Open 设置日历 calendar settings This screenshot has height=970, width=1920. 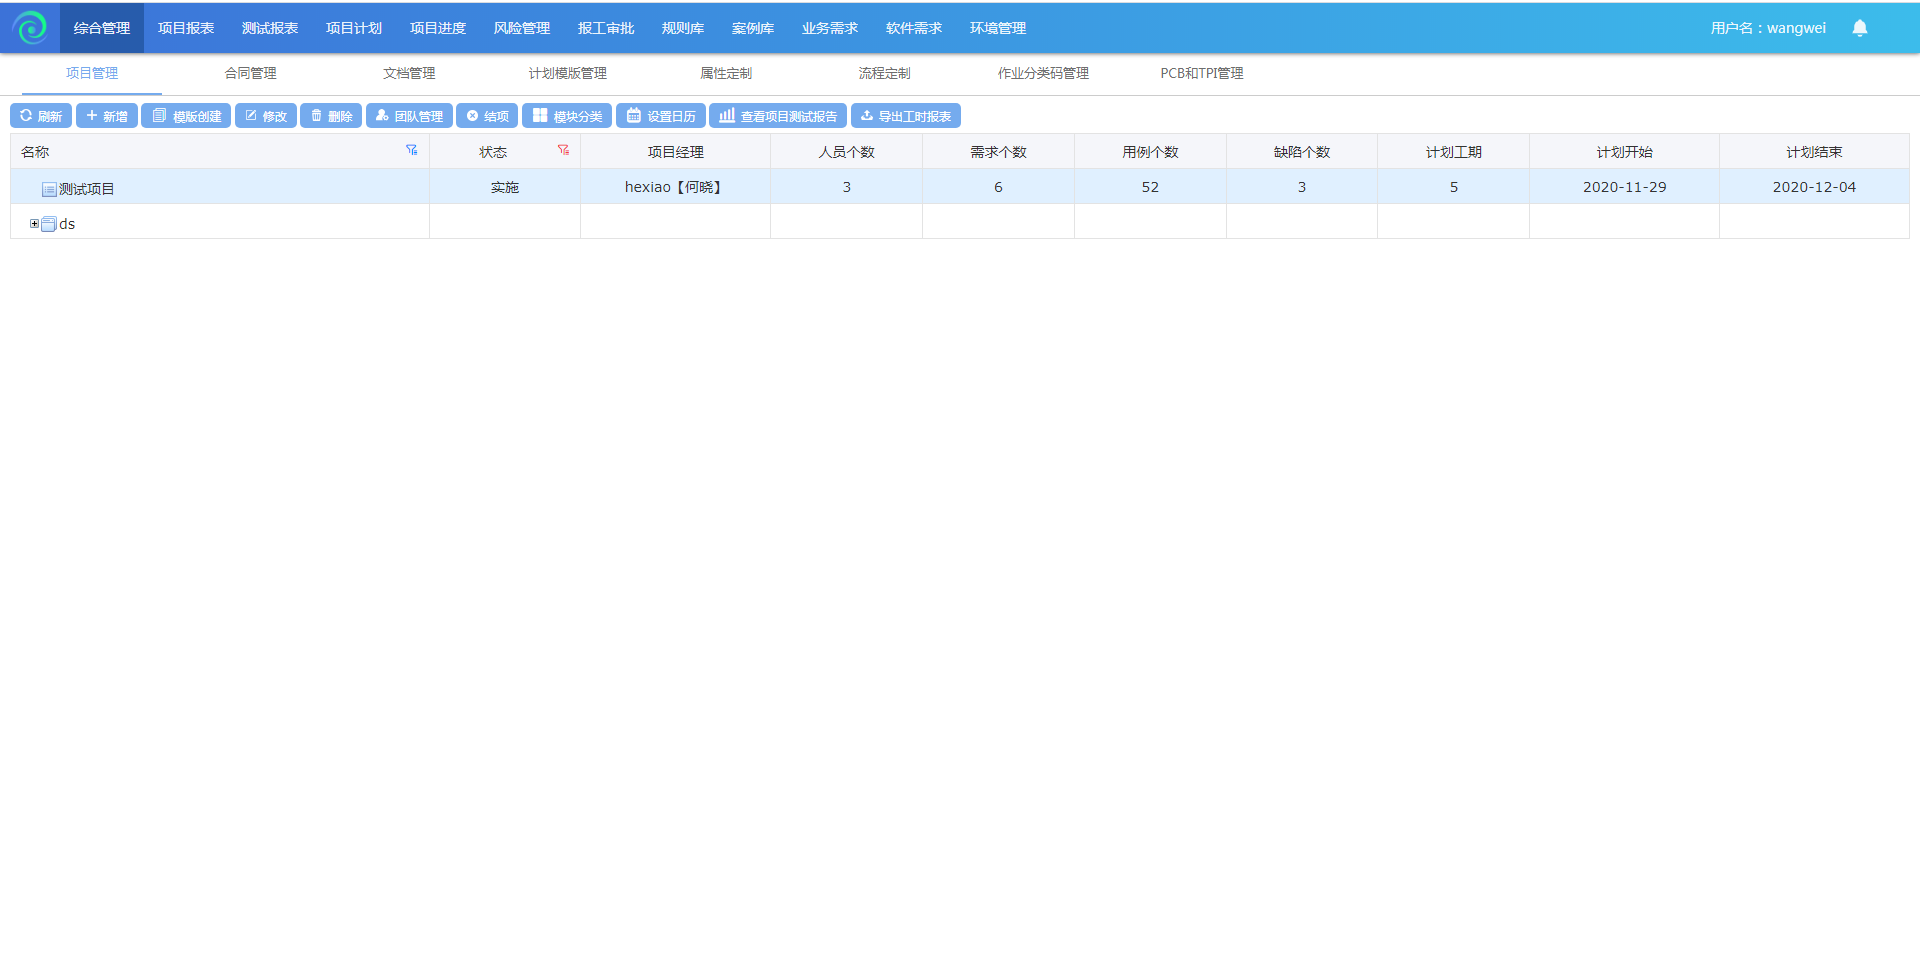coord(661,116)
